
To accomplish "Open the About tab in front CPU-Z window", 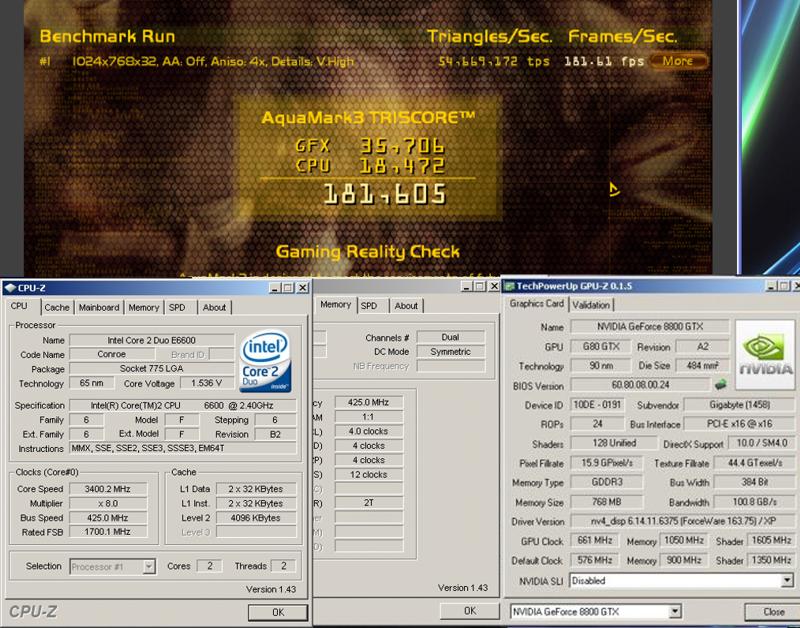I will (214, 308).
